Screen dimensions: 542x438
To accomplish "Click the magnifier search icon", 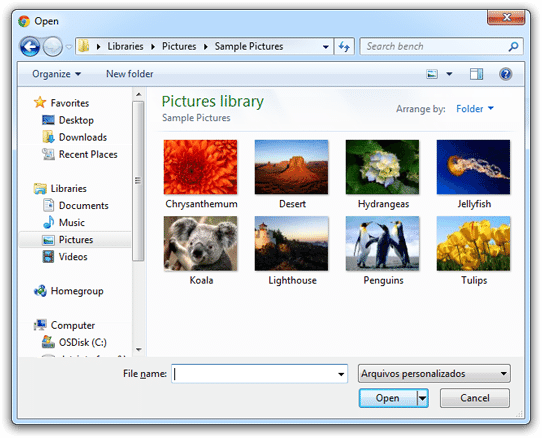I will [514, 46].
